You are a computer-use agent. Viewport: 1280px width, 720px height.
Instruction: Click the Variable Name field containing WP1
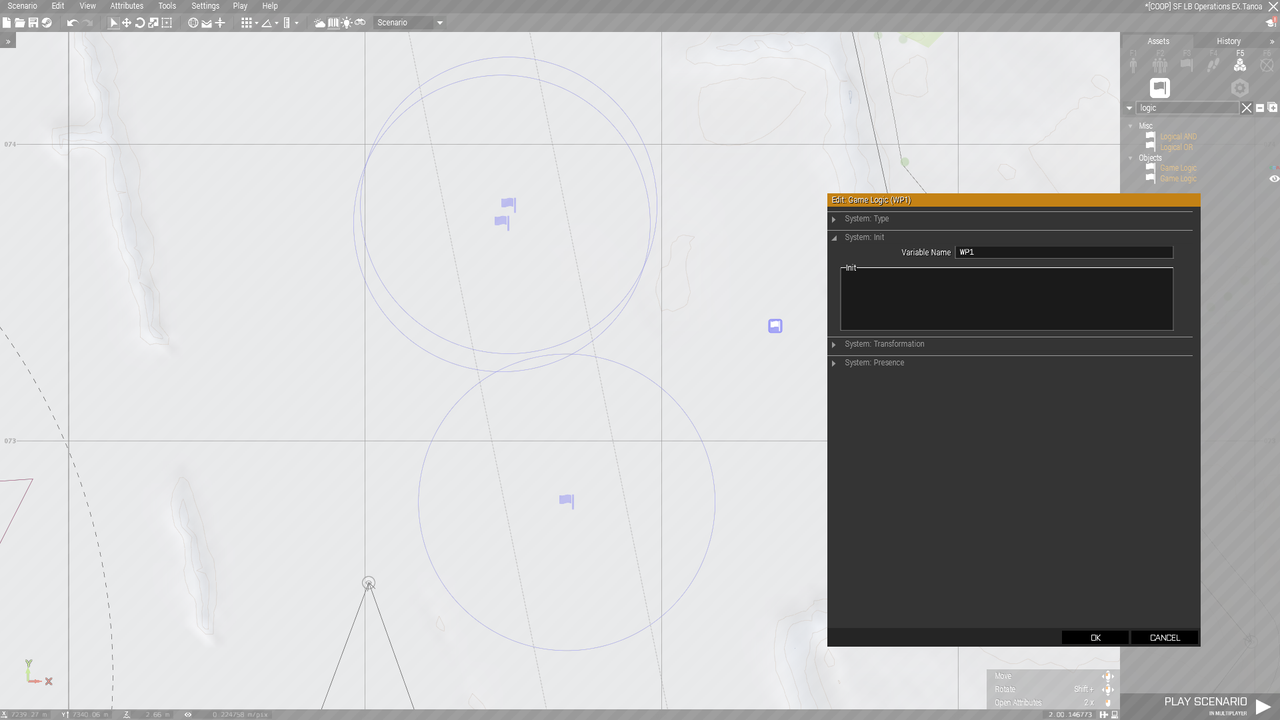point(1064,252)
